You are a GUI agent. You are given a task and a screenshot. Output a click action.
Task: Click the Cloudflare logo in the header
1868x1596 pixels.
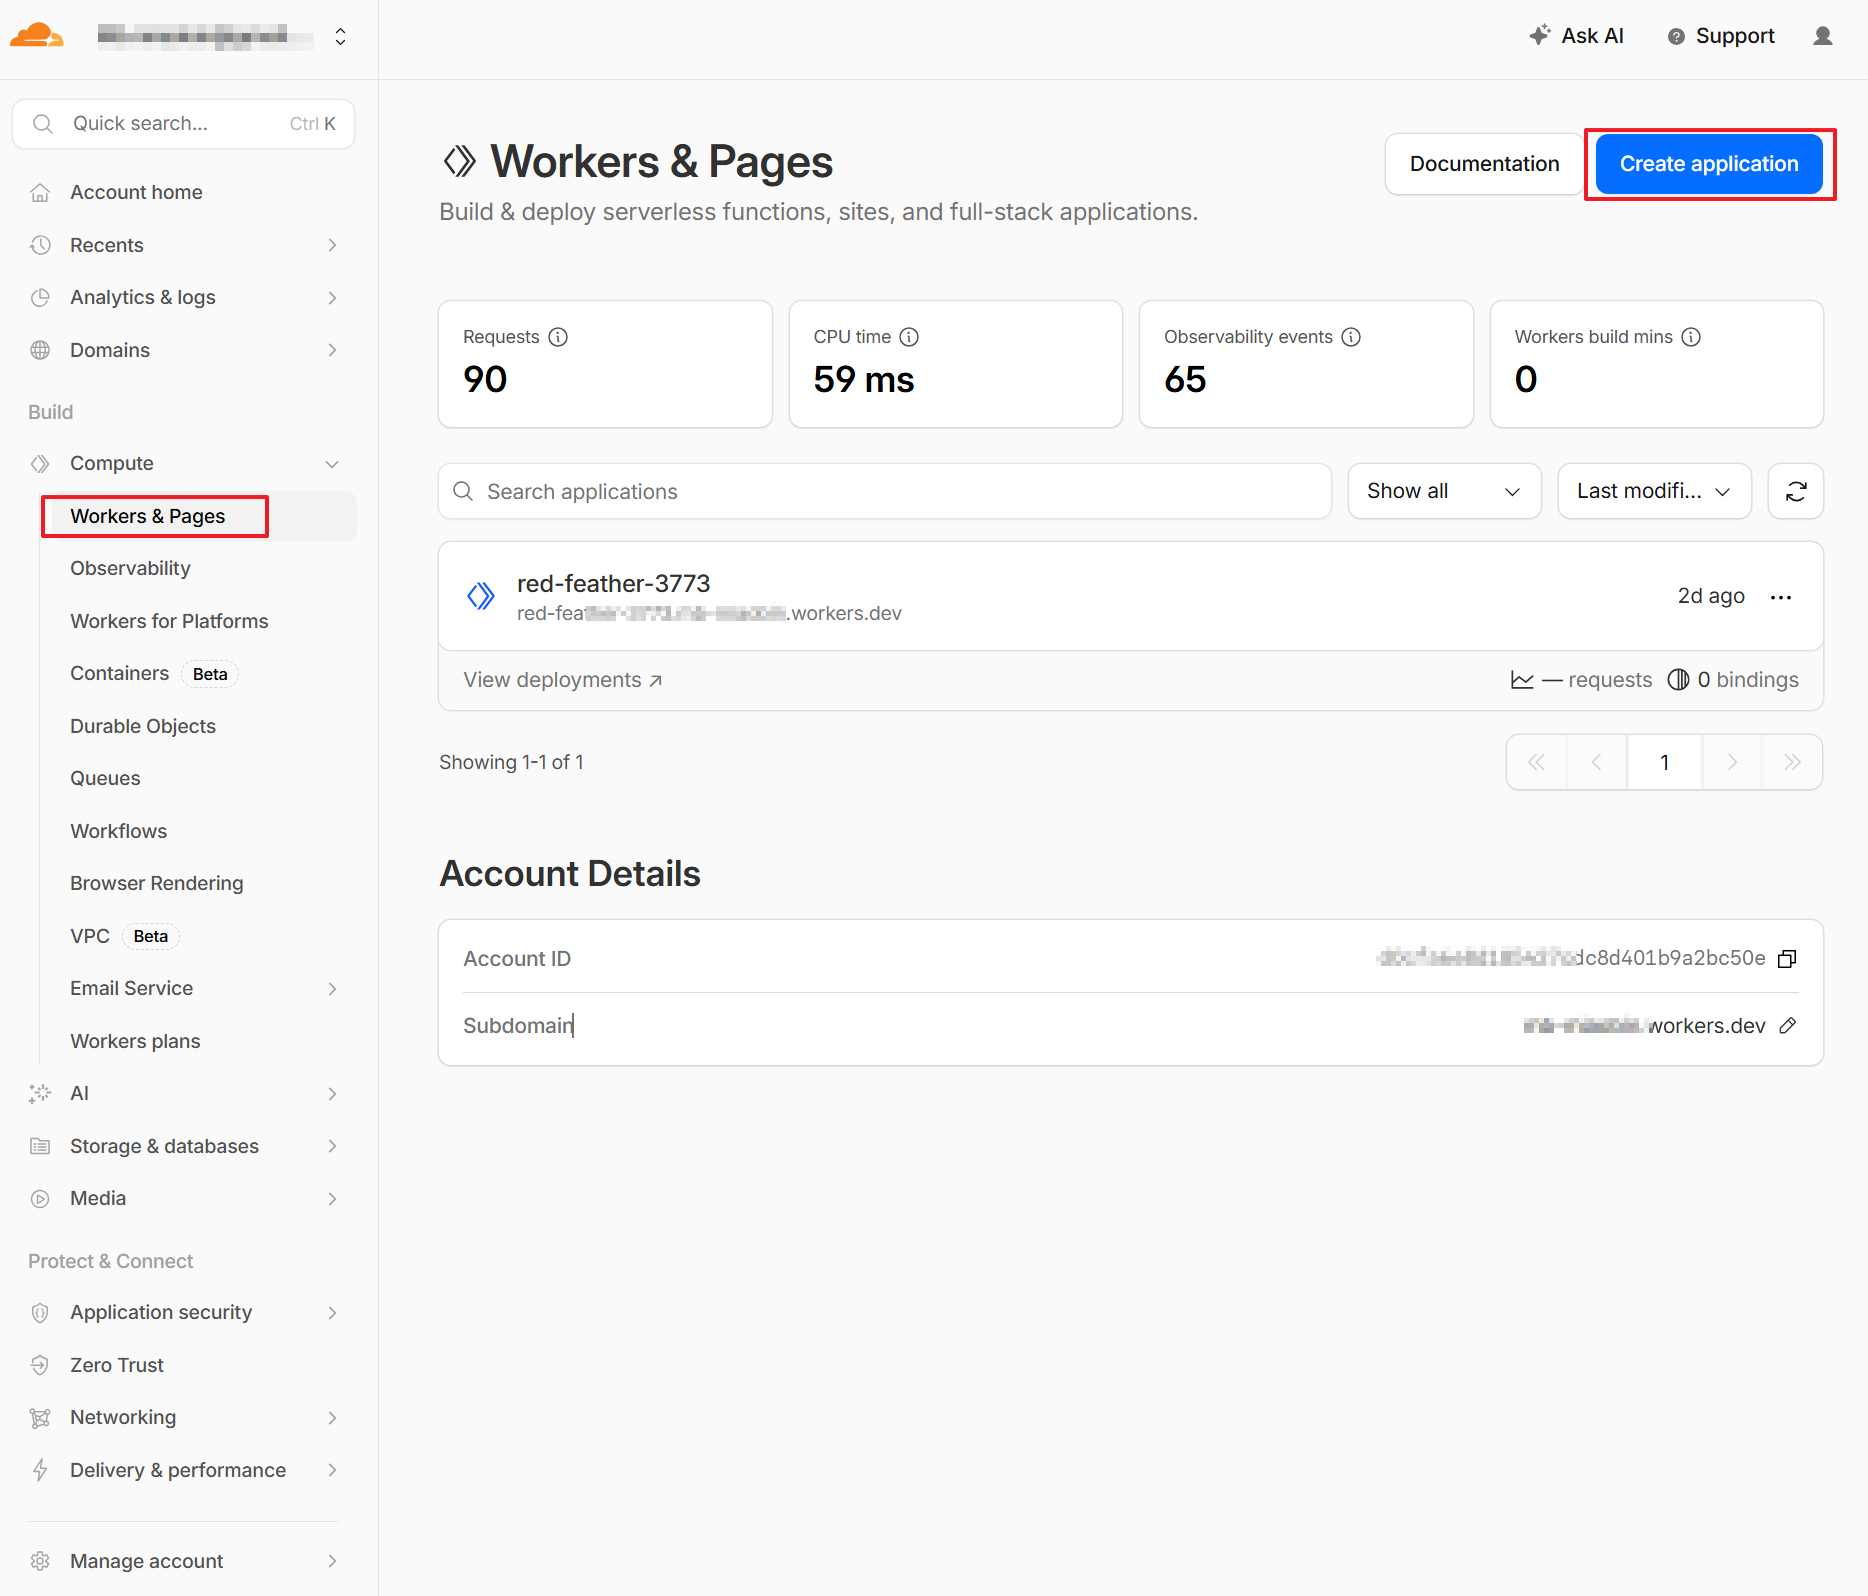(x=37, y=35)
